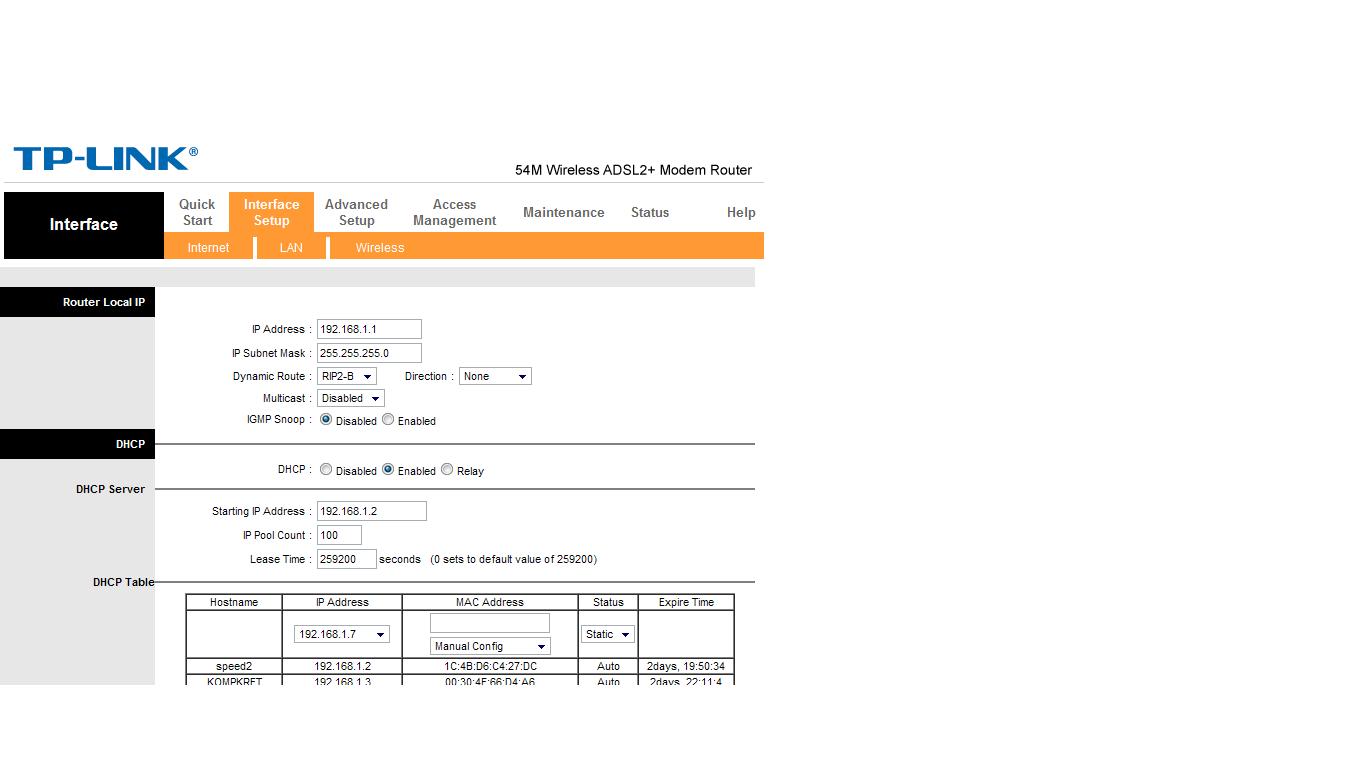Open the Interface Setup tab

pos(271,212)
